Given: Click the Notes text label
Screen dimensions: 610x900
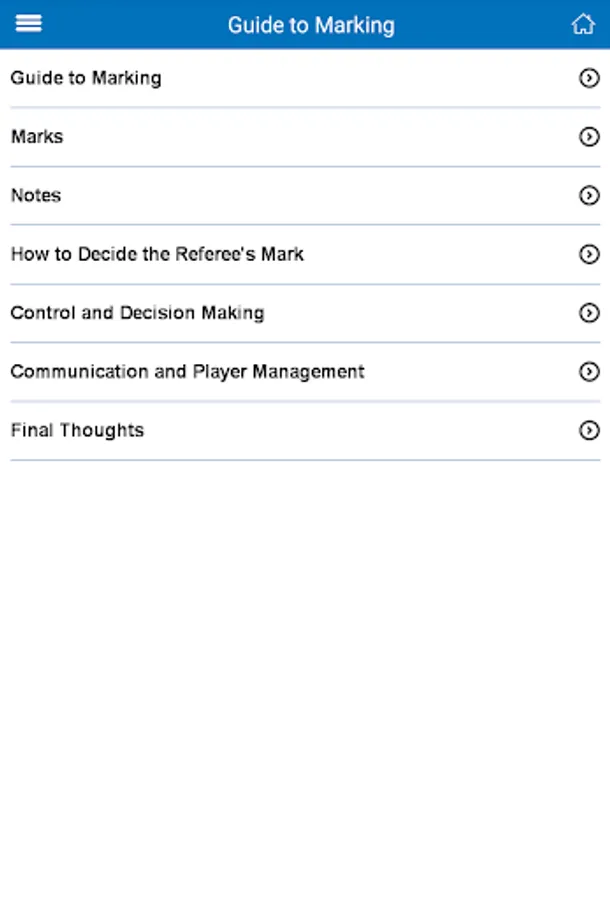Looking at the screenshot, I should pos(36,196).
